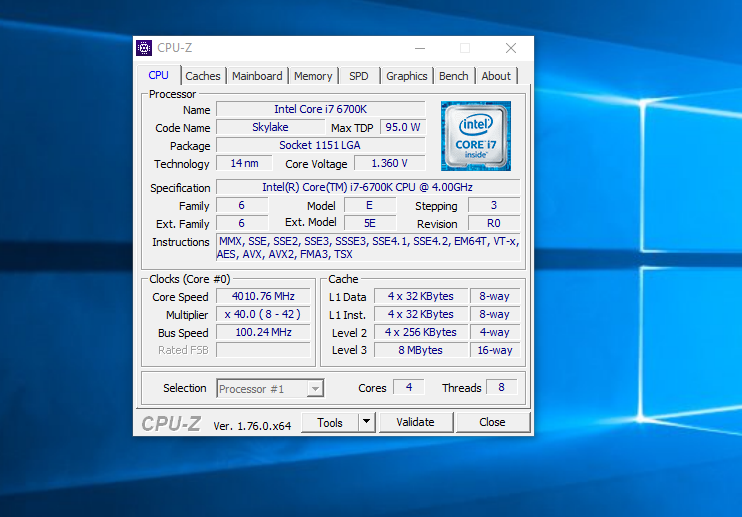Click the Stepping value 3
This screenshot has width=742, height=517.
(x=494, y=205)
